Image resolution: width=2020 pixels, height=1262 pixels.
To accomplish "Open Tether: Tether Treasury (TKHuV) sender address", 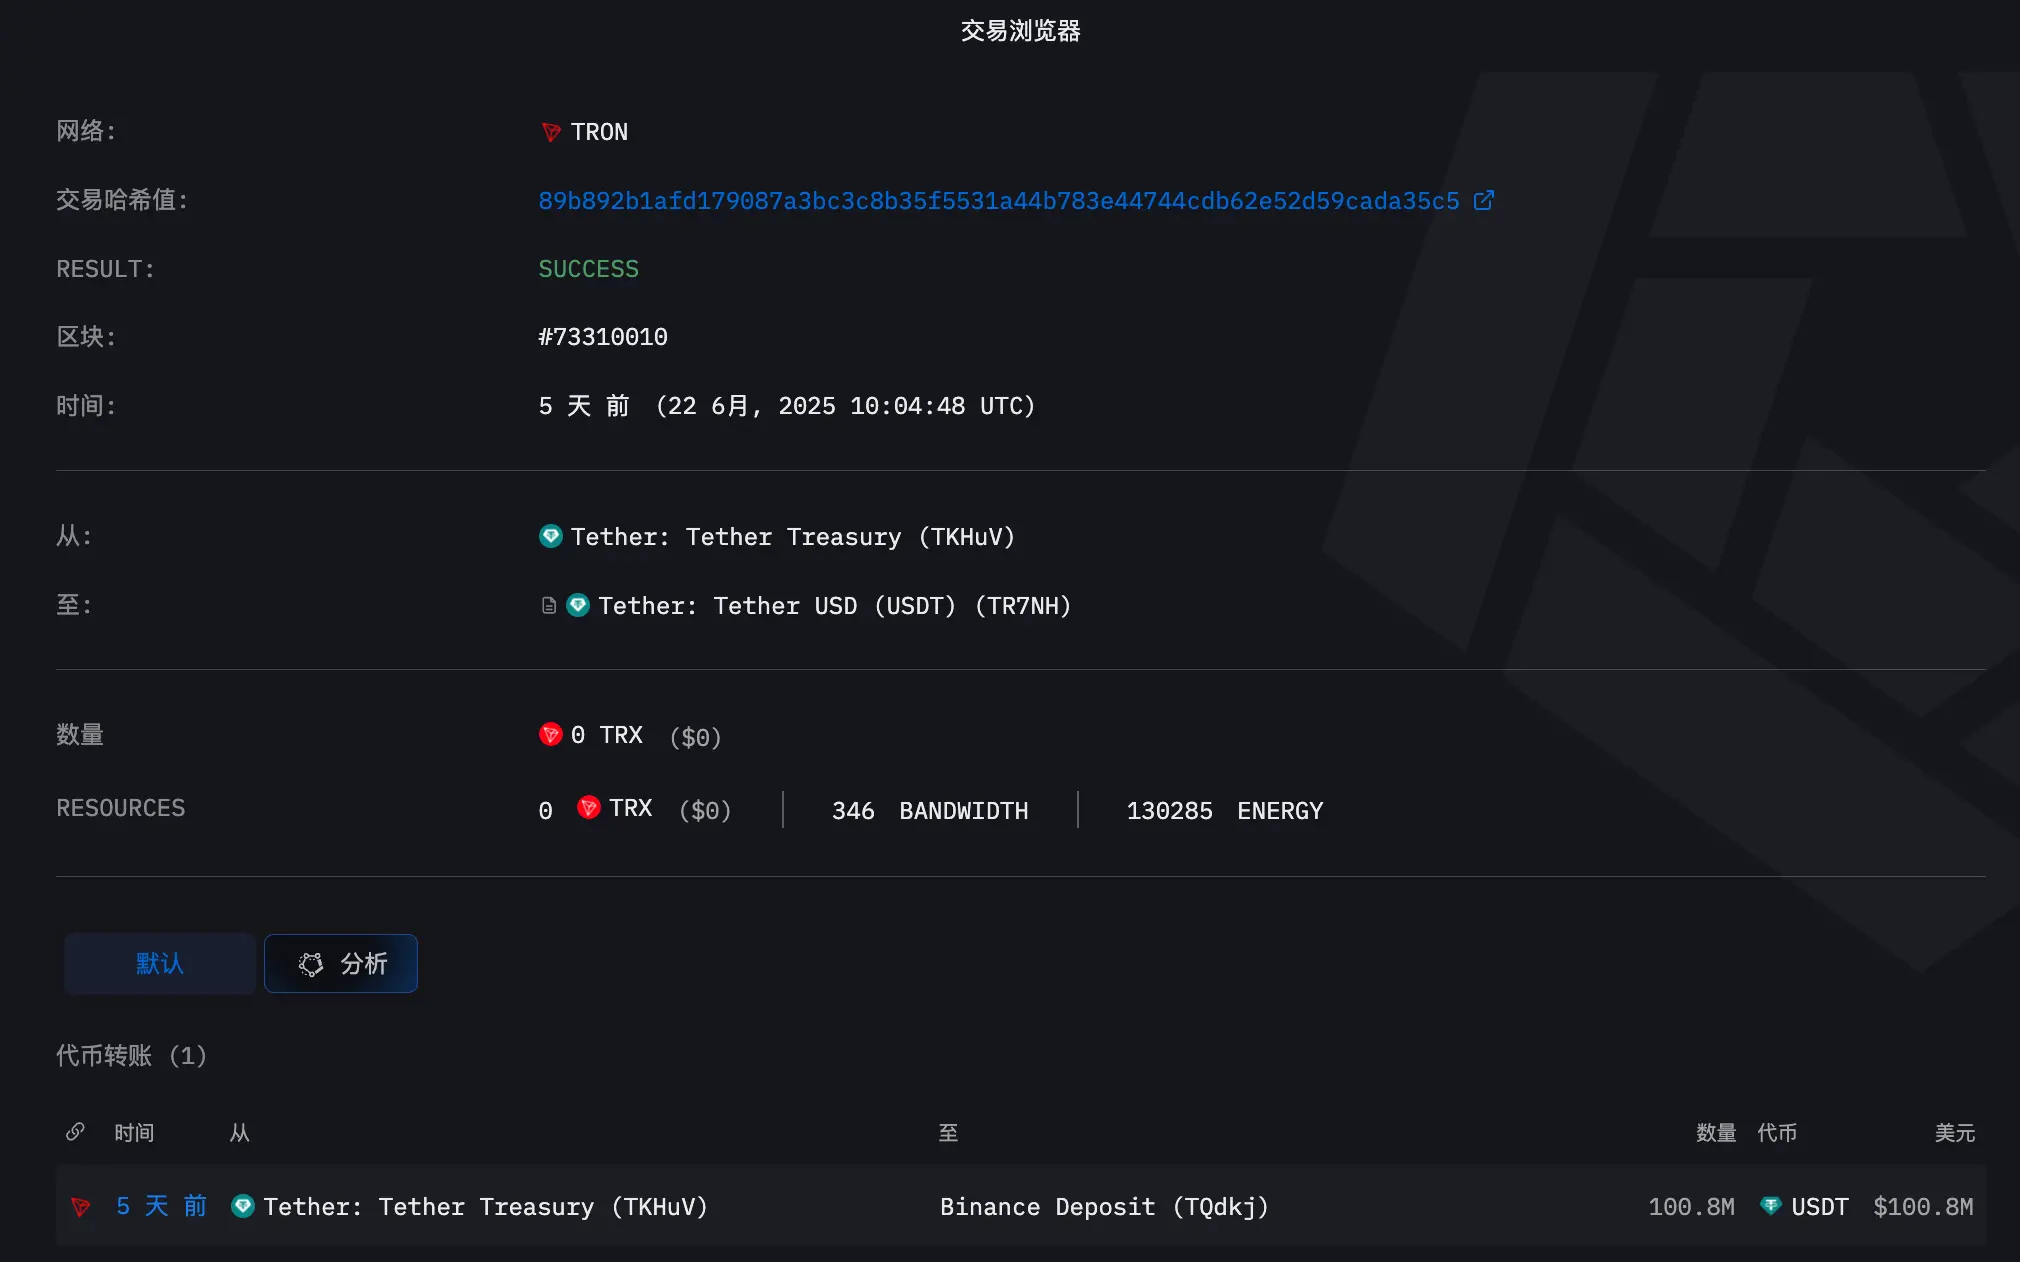I will tap(792, 536).
